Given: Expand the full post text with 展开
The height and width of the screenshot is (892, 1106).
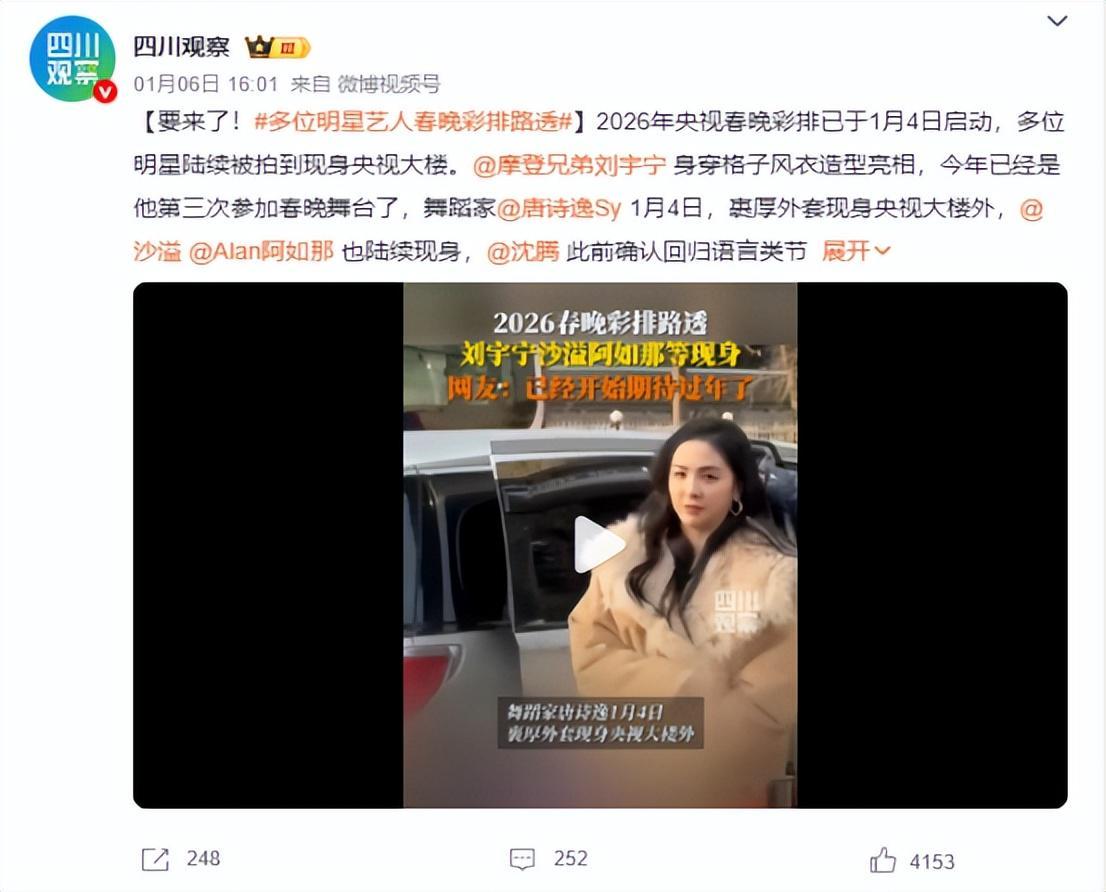Looking at the screenshot, I should tap(856, 251).
